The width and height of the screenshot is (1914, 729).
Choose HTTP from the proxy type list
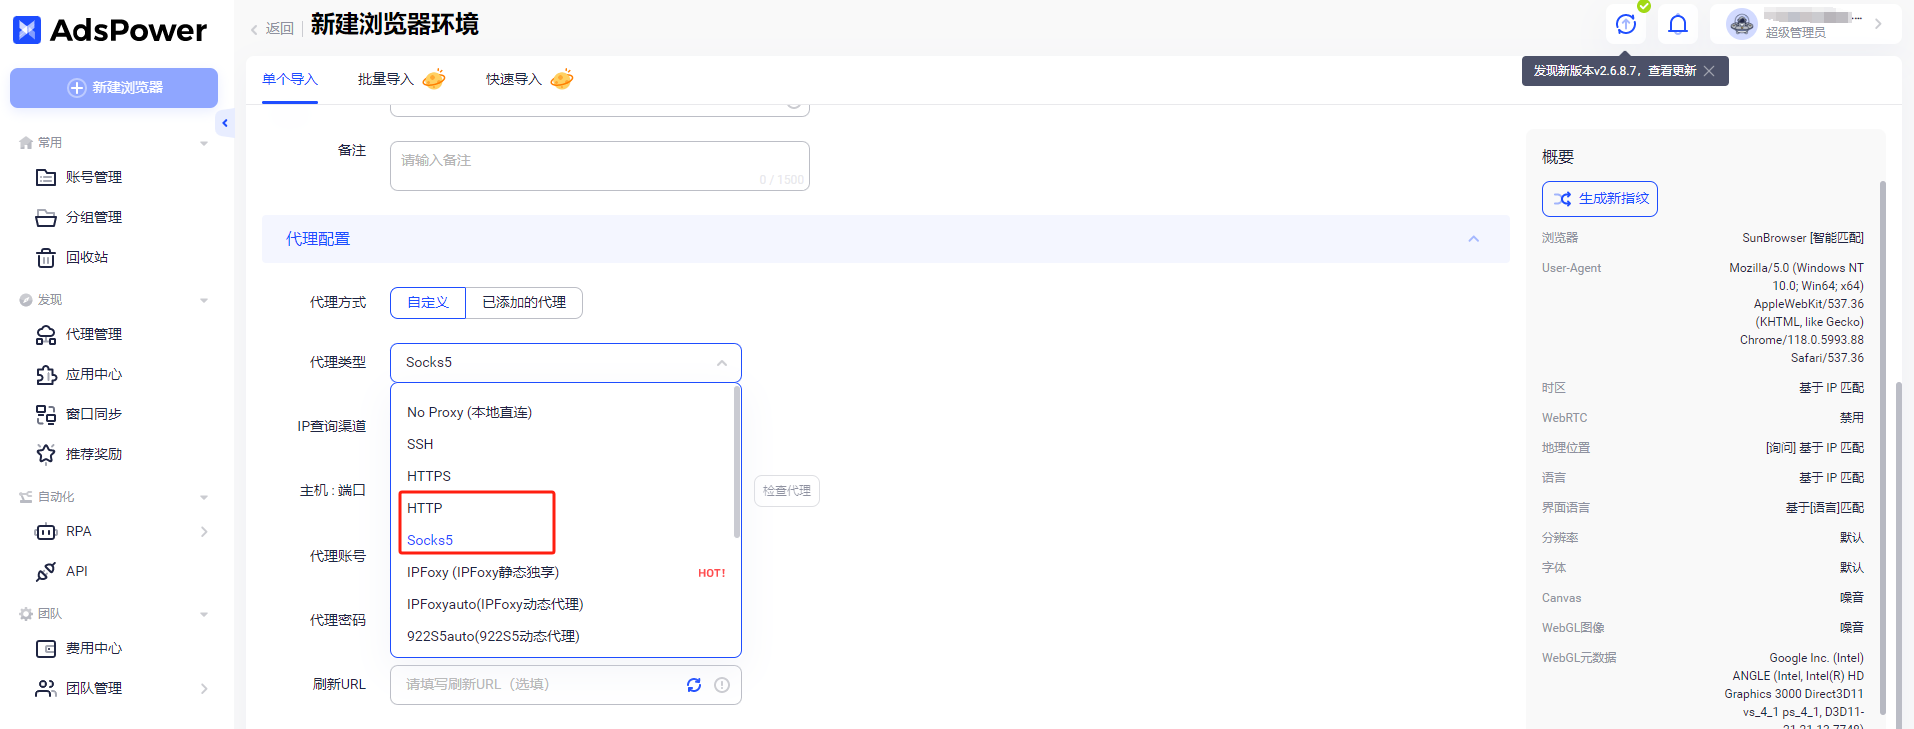(x=425, y=508)
